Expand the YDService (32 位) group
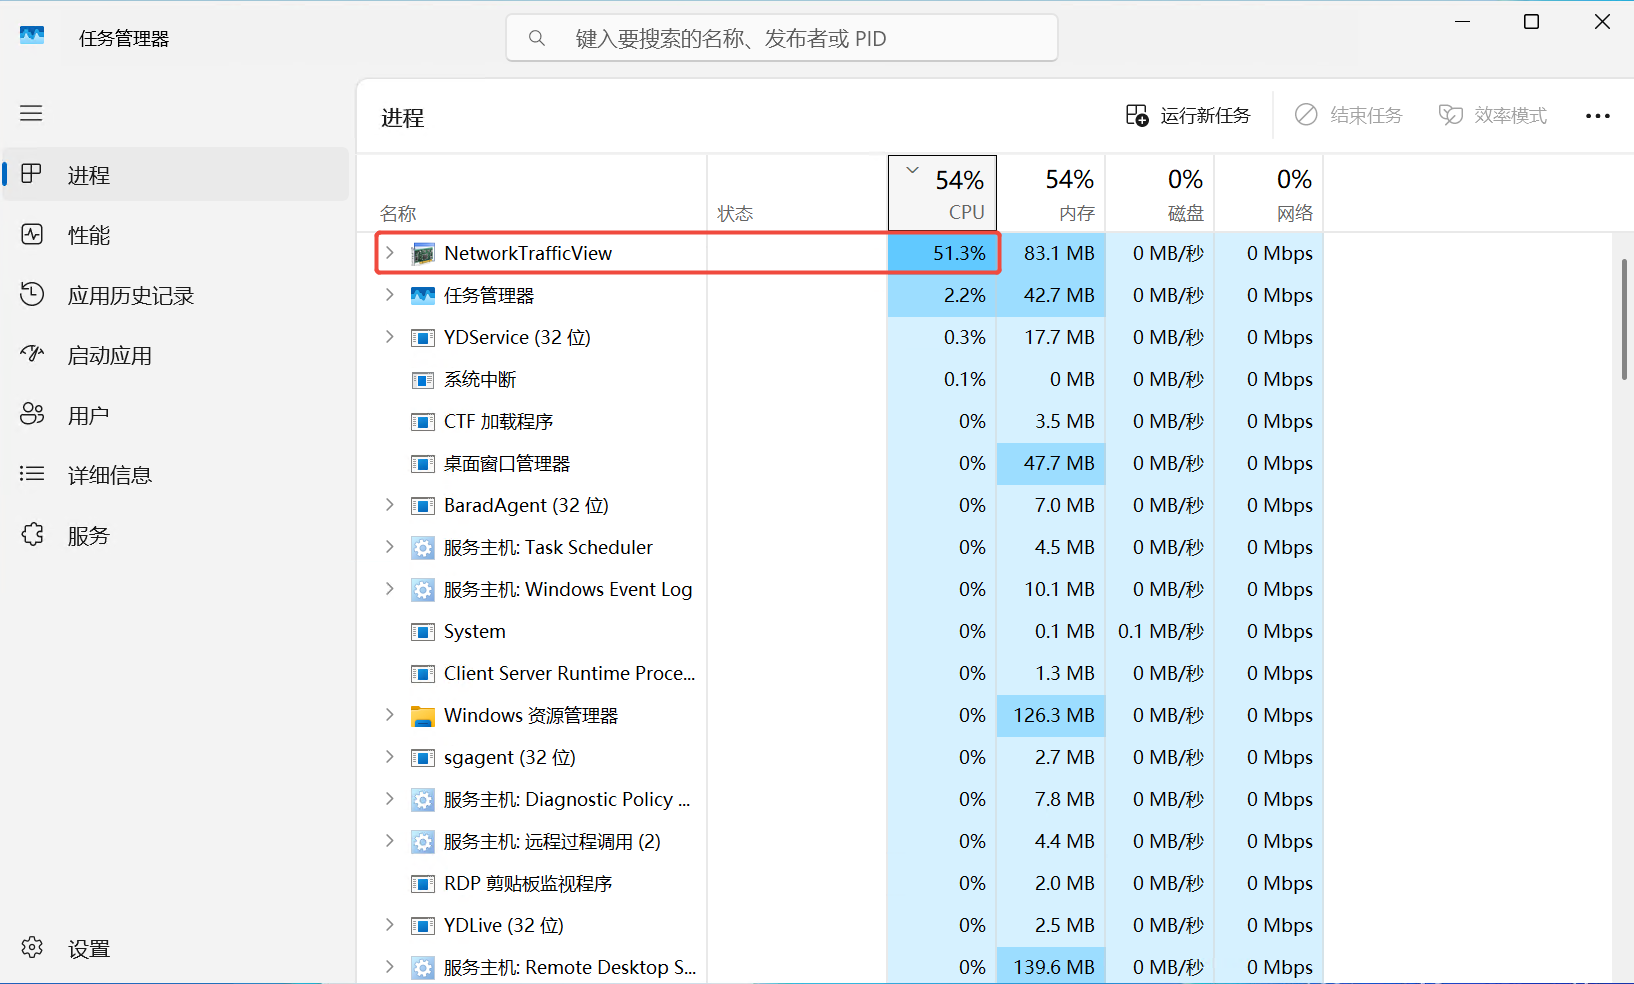 pyautogui.click(x=390, y=337)
